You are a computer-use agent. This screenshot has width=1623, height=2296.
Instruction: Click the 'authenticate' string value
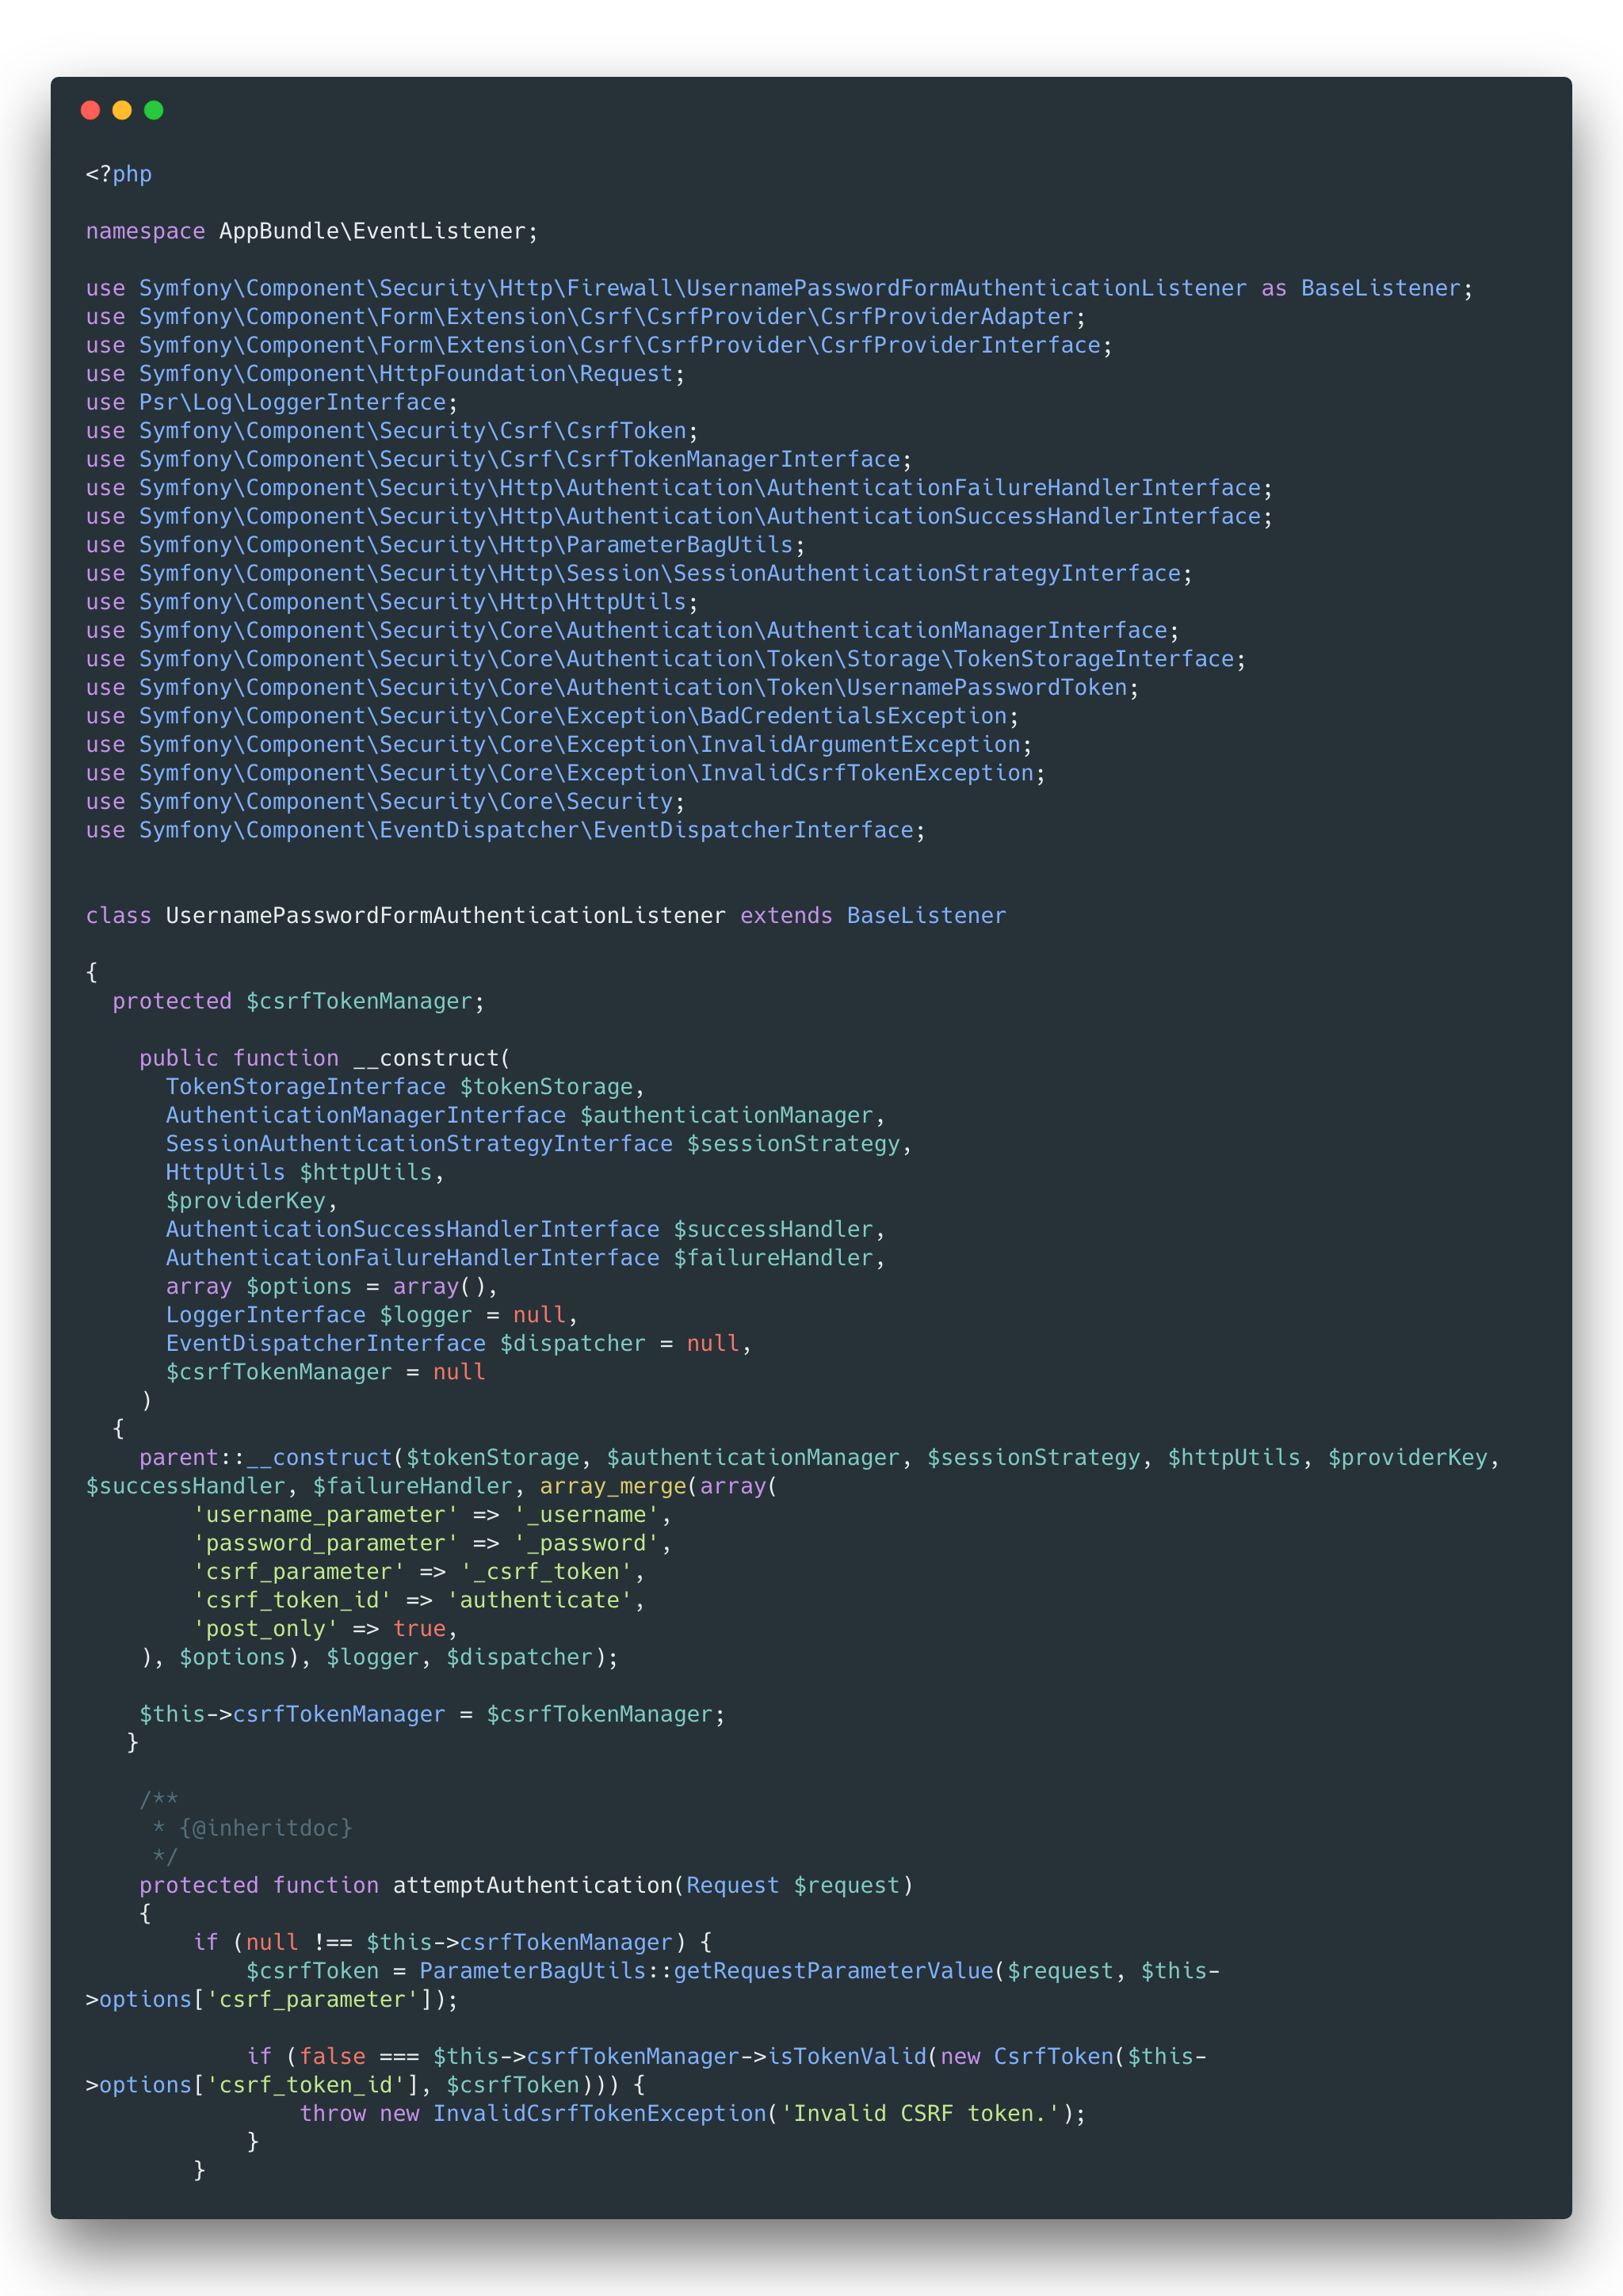[539, 1600]
